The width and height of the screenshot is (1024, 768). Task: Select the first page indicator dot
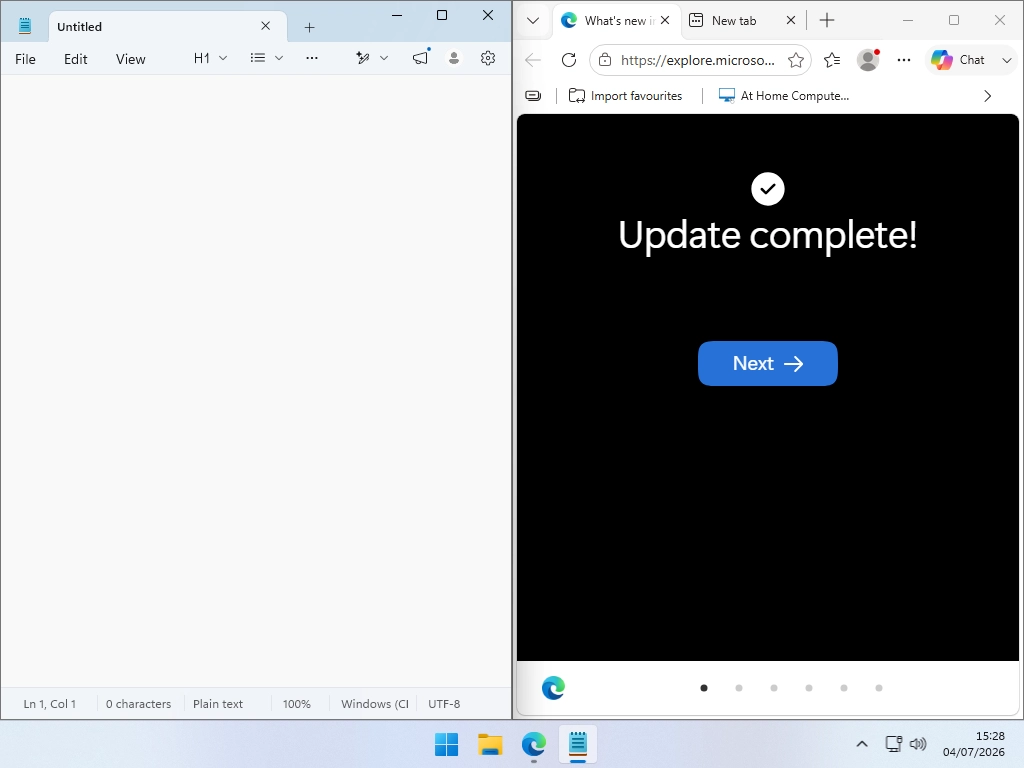[704, 688]
